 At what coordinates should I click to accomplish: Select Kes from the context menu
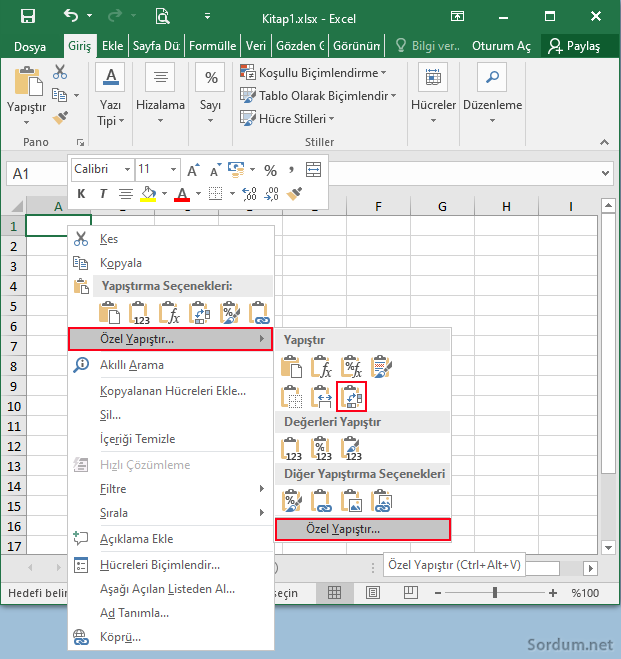(171, 239)
